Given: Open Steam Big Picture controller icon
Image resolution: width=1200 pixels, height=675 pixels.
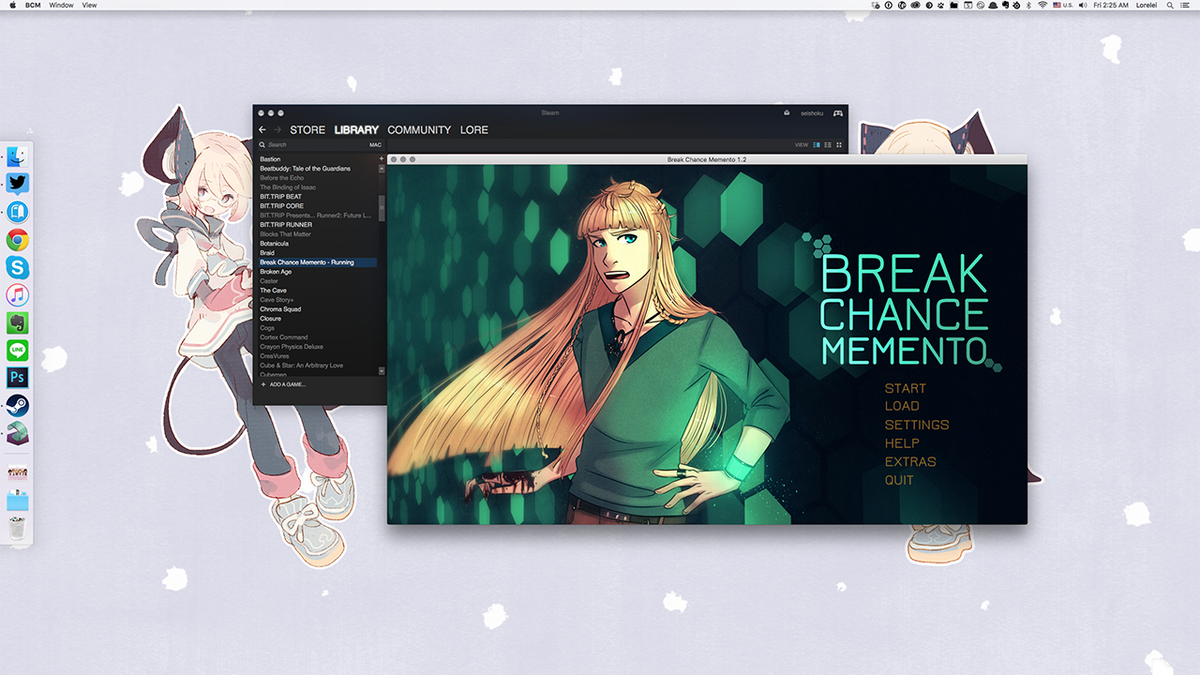Looking at the screenshot, I should [x=837, y=113].
